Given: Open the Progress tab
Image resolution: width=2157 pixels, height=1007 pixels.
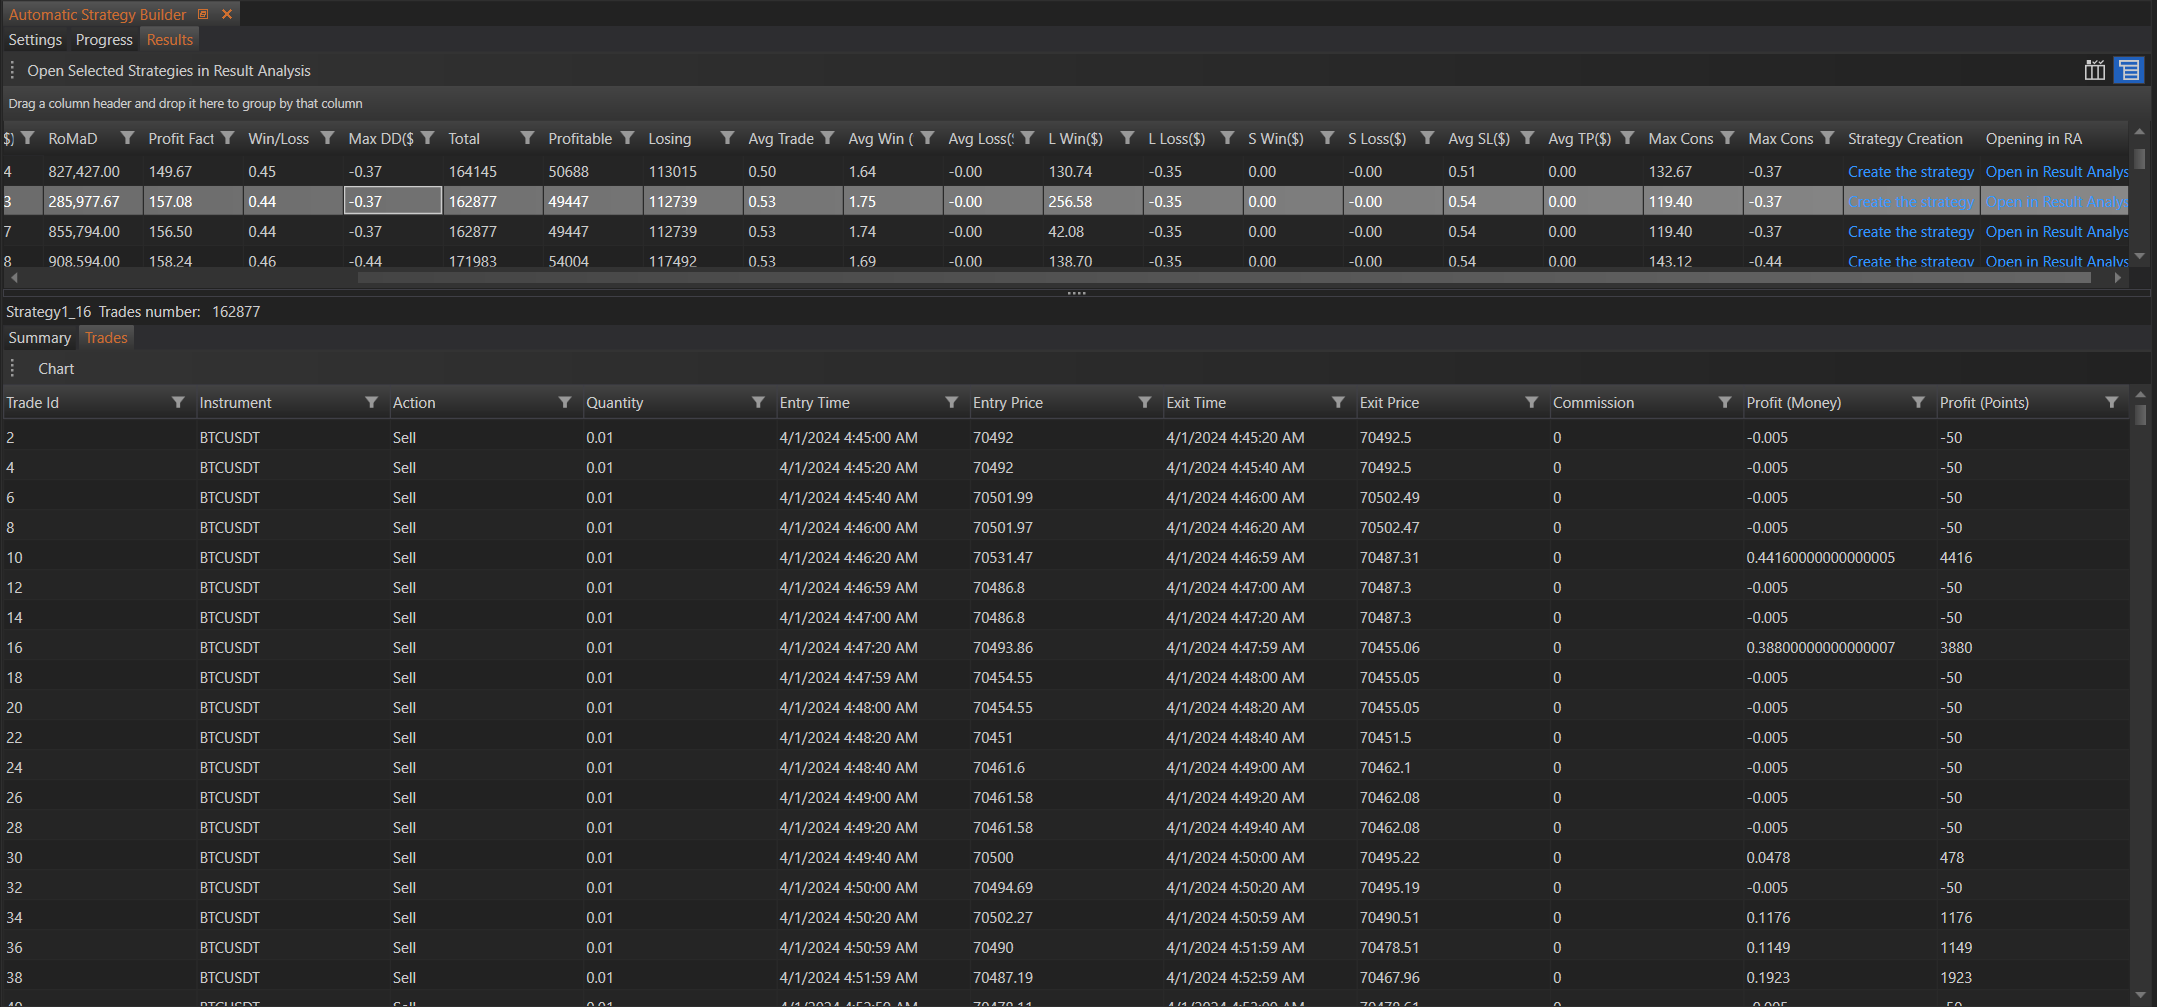Looking at the screenshot, I should (104, 40).
